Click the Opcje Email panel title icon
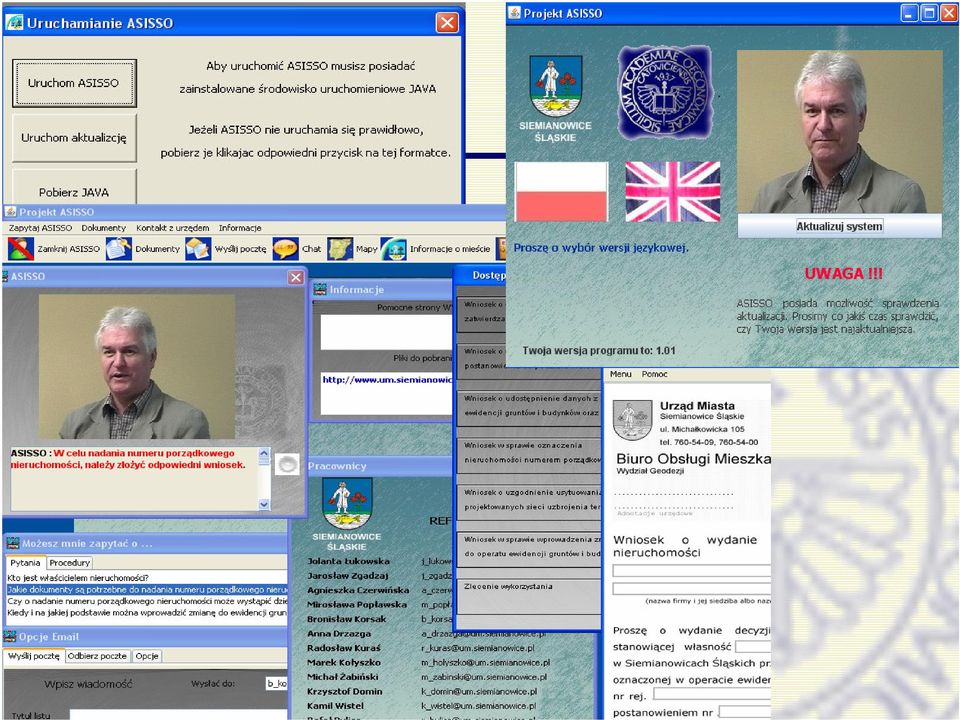The height and width of the screenshot is (720, 960). coord(10,636)
